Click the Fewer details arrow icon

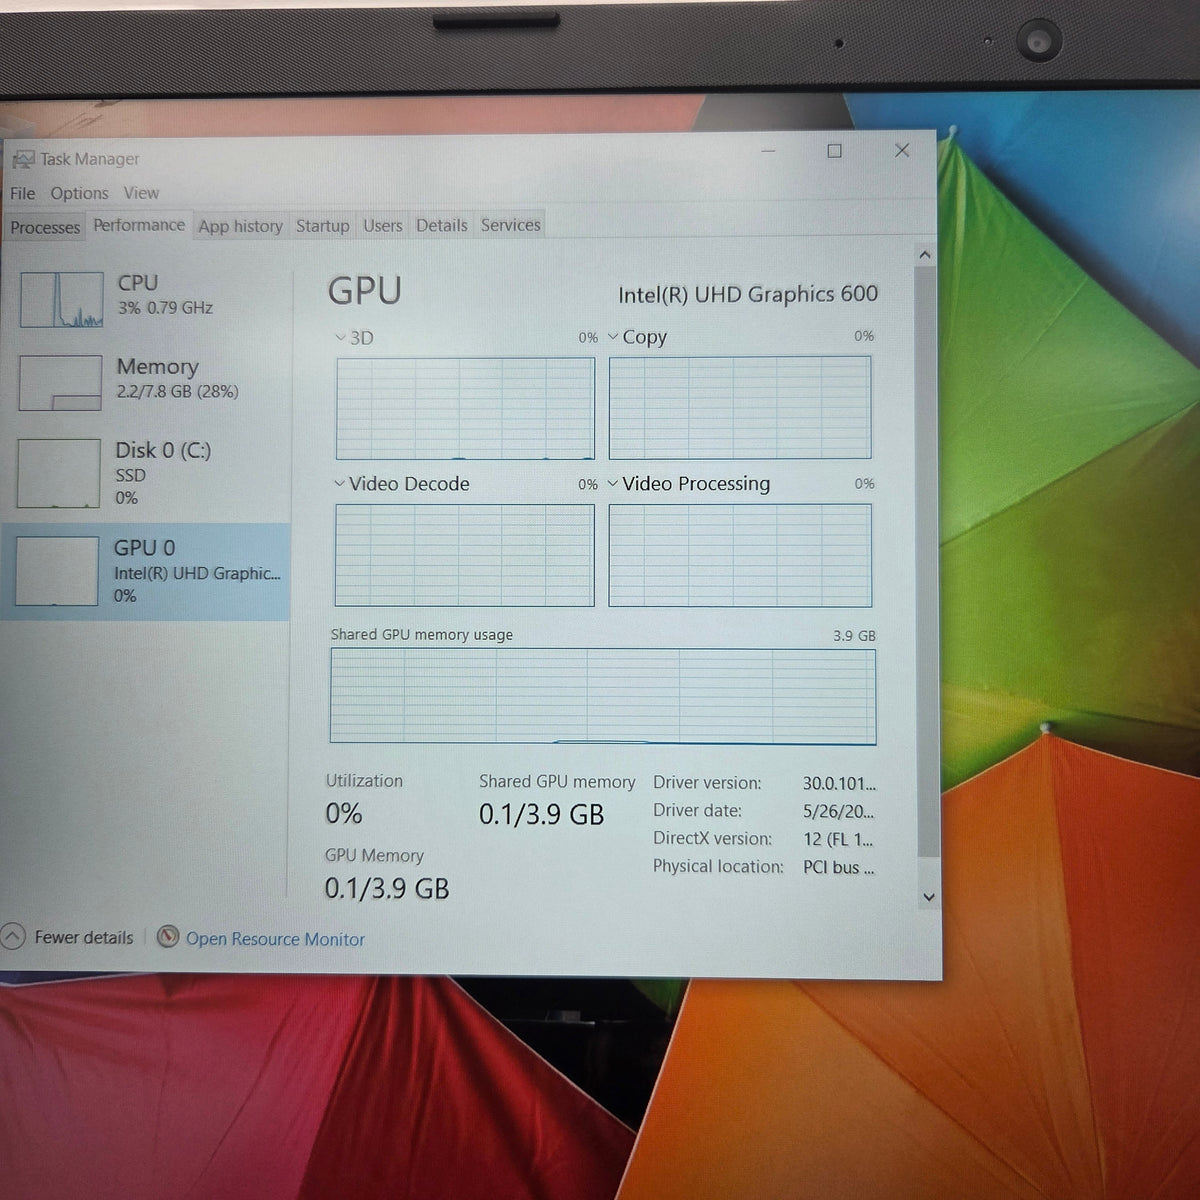pyautogui.click(x=13, y=937)
